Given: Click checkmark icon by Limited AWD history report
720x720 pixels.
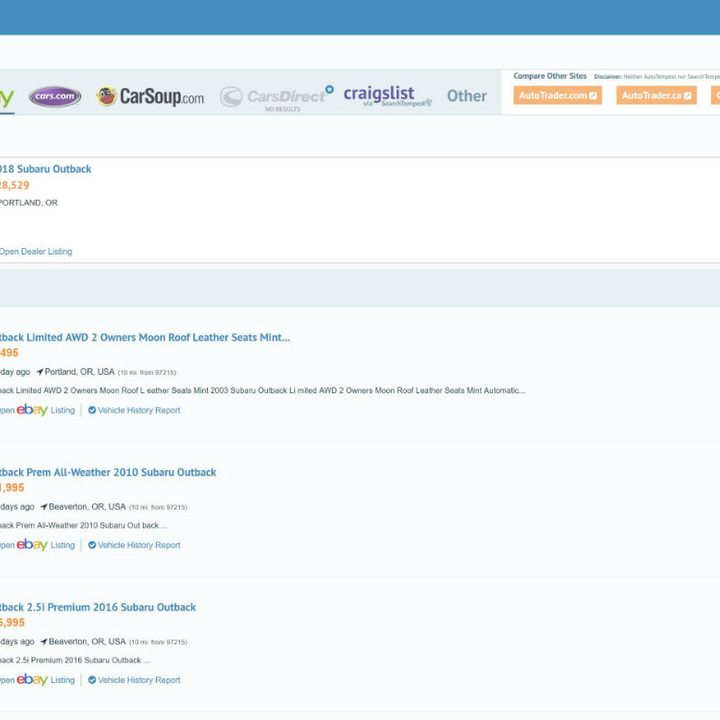Looking at the screenshot, I should coord(92,410).
